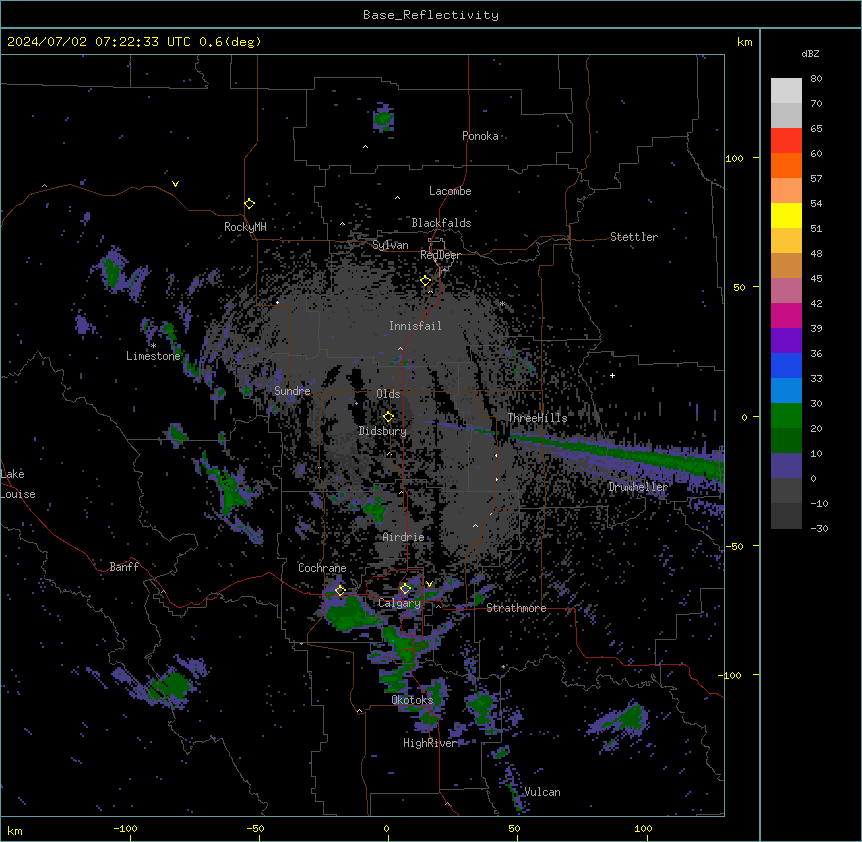Select the 45 value on dBZ scale
This screenshot has height=842, width=862.
816,278
